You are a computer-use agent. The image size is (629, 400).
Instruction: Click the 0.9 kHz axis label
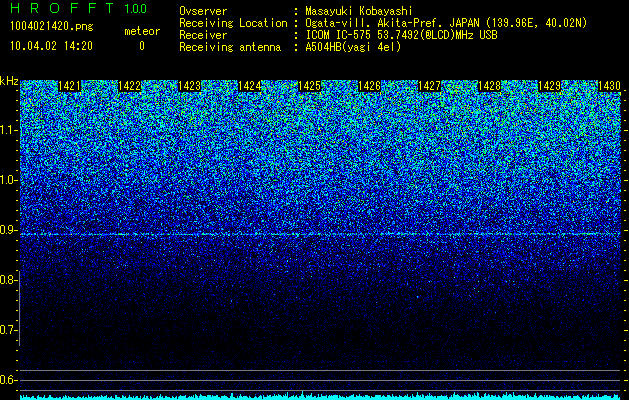(x=8, y=230)
